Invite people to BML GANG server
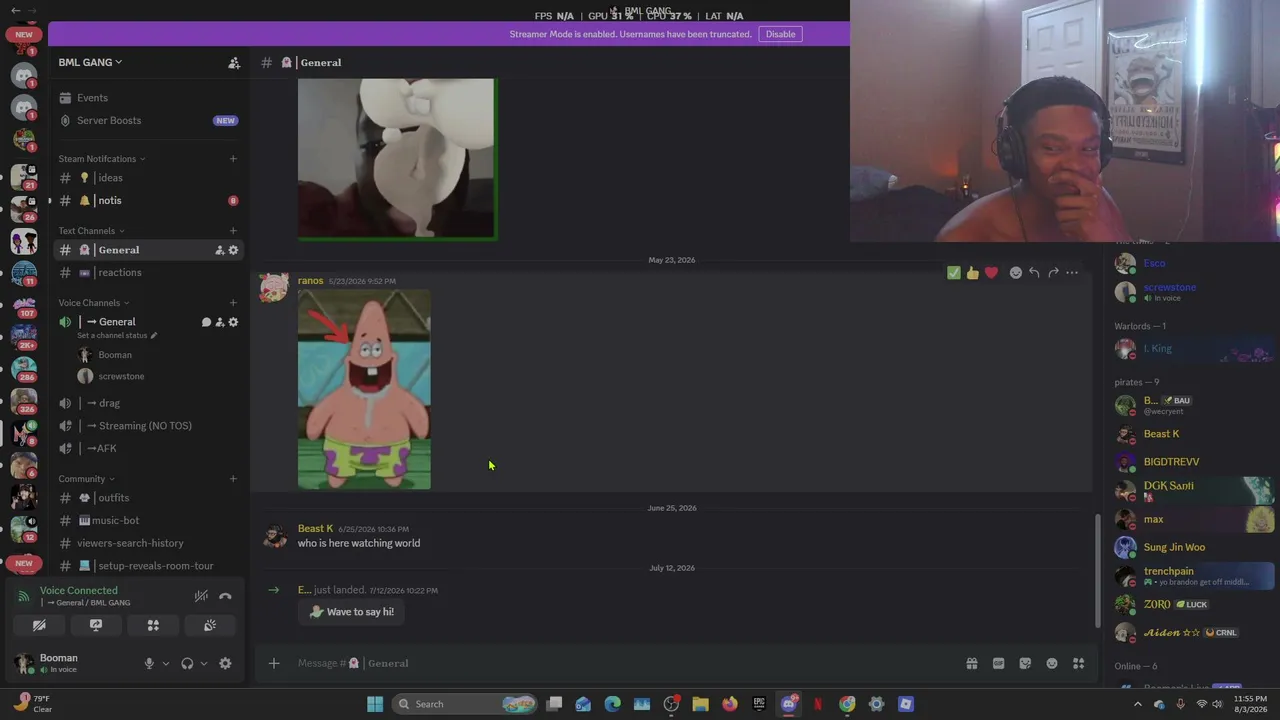The height and width of the screenshot is (720, 1280). tap(234, 63)
